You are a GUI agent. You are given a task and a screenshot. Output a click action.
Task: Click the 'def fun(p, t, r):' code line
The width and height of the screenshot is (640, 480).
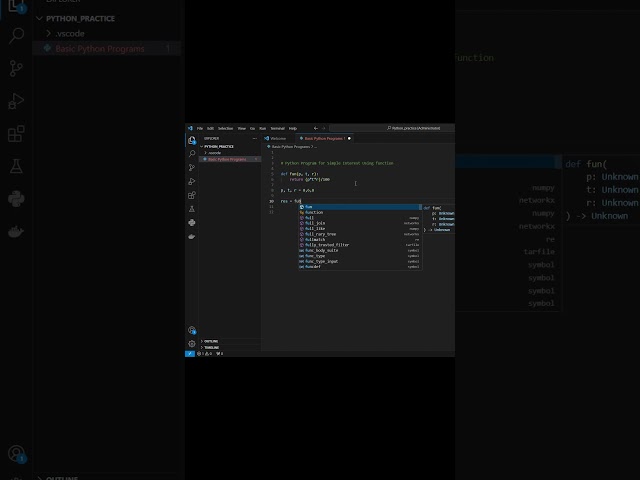click(300, 174)
